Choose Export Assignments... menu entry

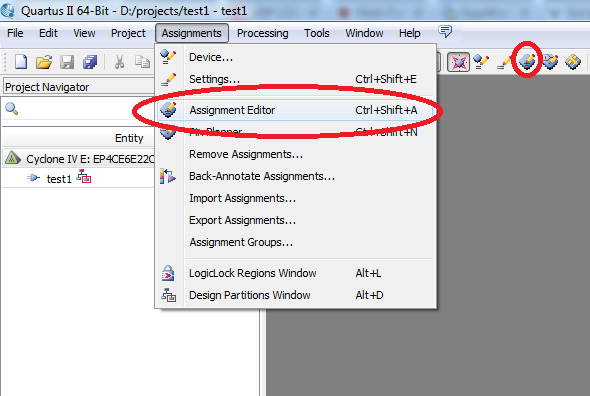[296, 220]
